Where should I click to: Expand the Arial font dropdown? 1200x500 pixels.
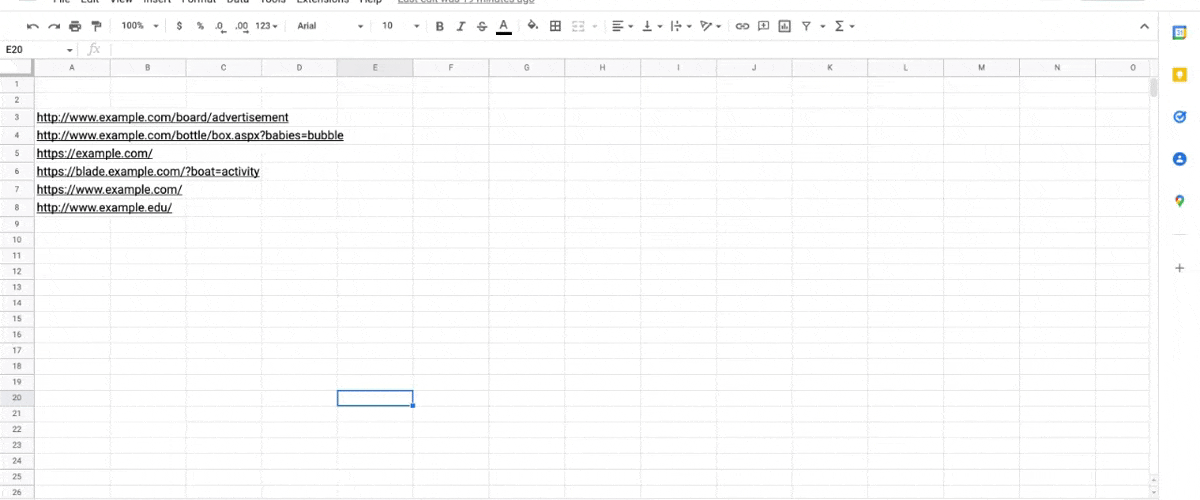330,26
